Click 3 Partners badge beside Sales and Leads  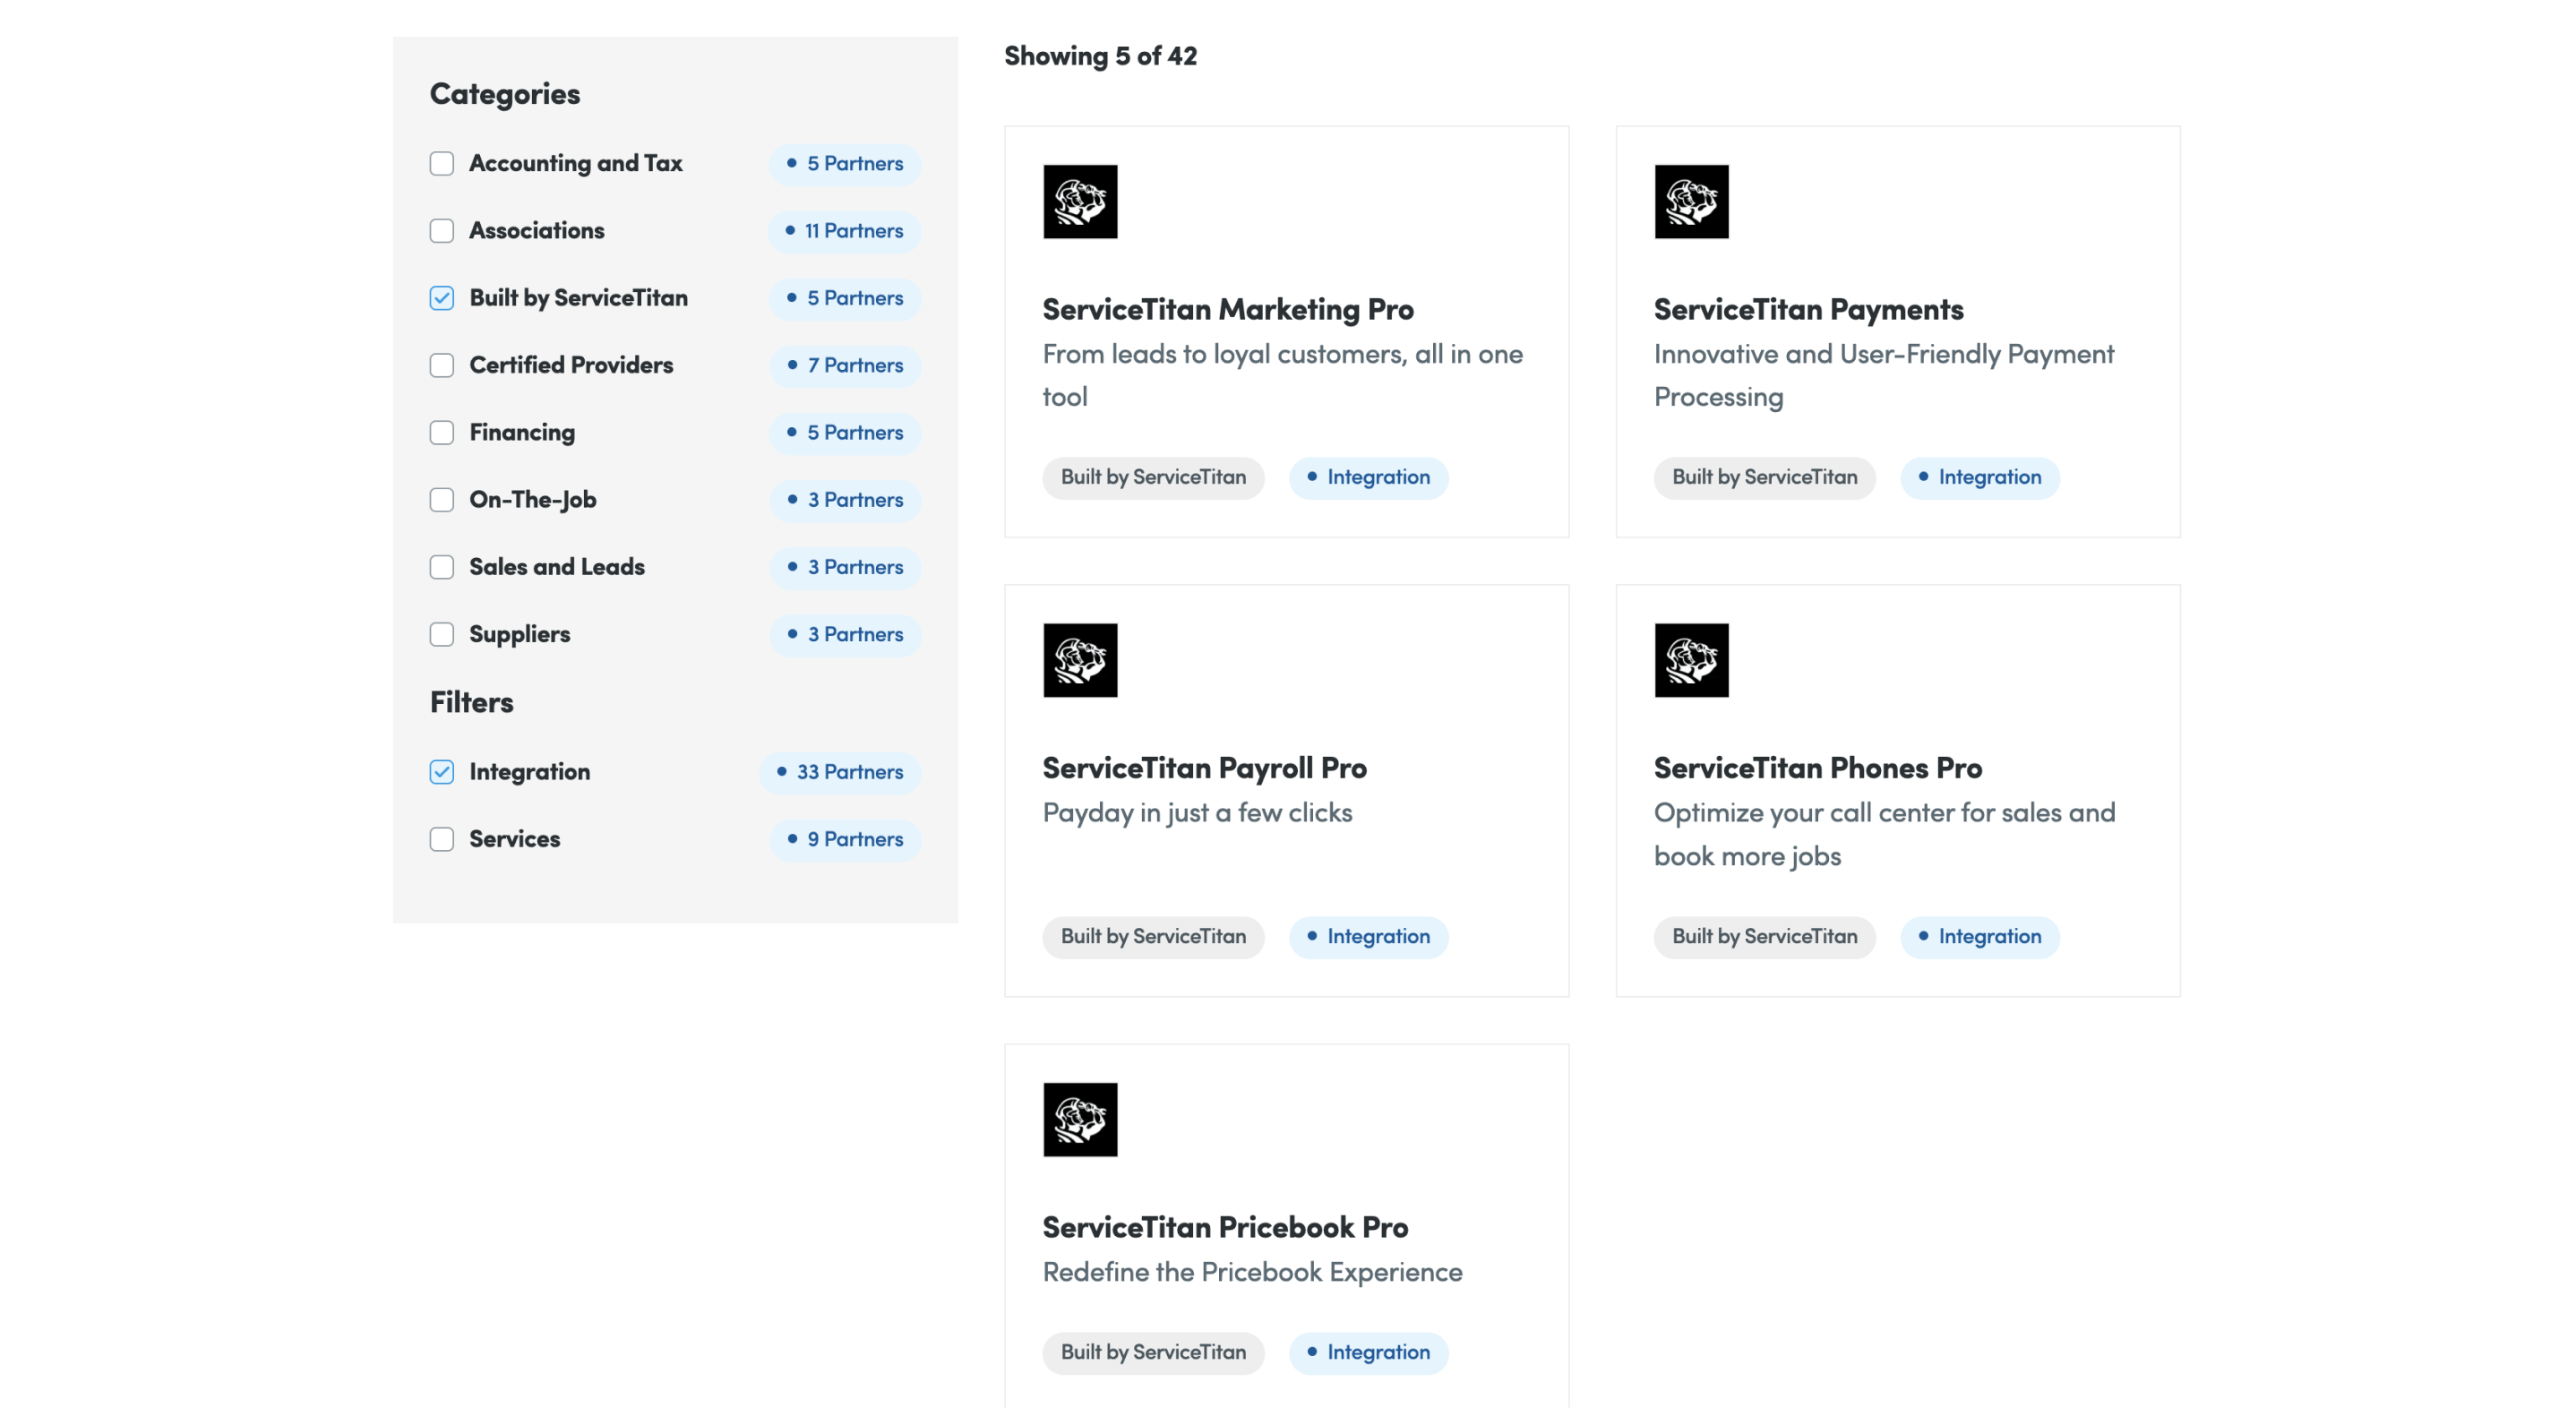pos(845,566)
